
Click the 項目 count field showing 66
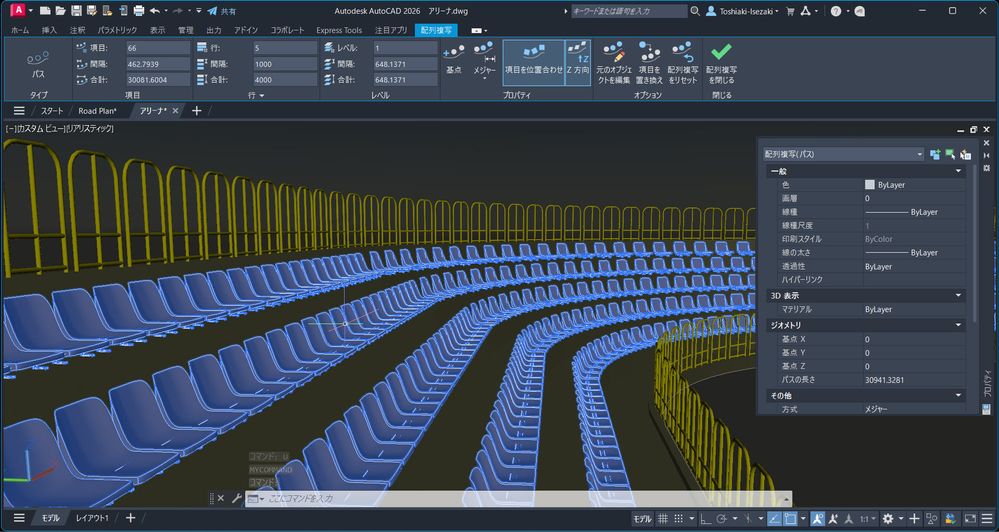coord(157,48)
